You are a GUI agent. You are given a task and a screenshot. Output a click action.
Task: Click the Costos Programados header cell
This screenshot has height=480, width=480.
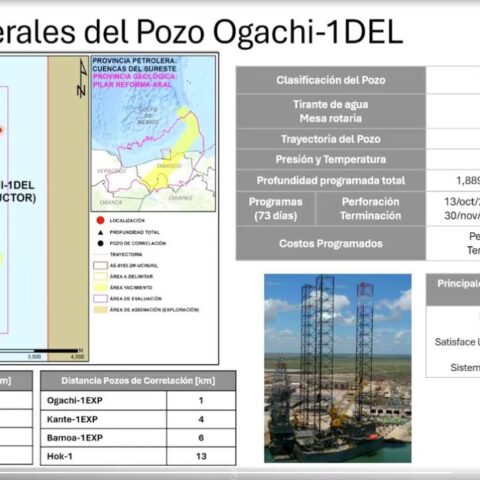click(x=331, y=243)
